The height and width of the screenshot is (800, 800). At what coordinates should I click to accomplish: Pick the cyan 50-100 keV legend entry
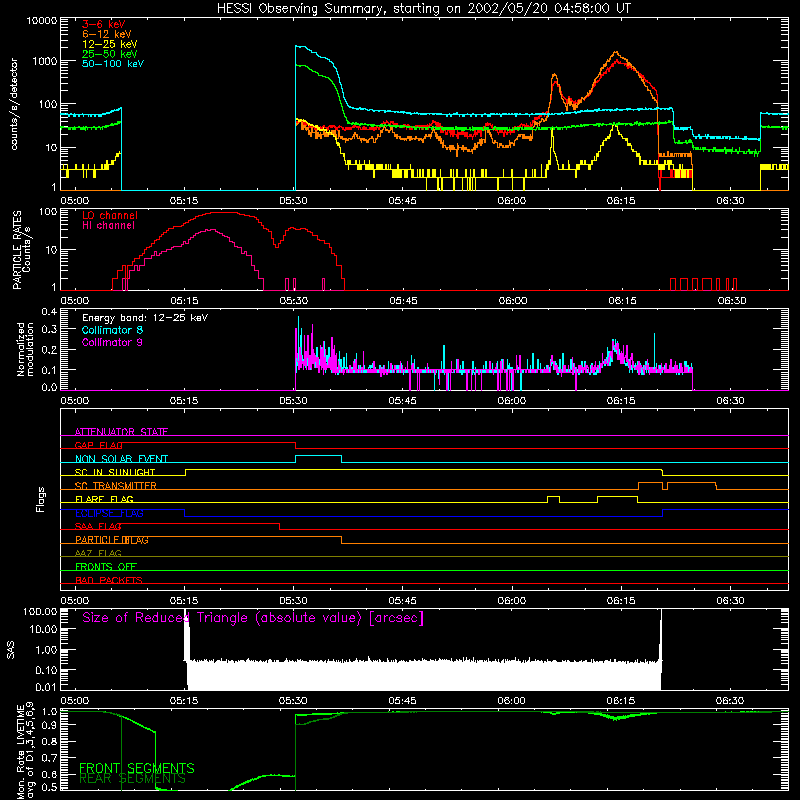pyautogui.click(x=113, y=64)
